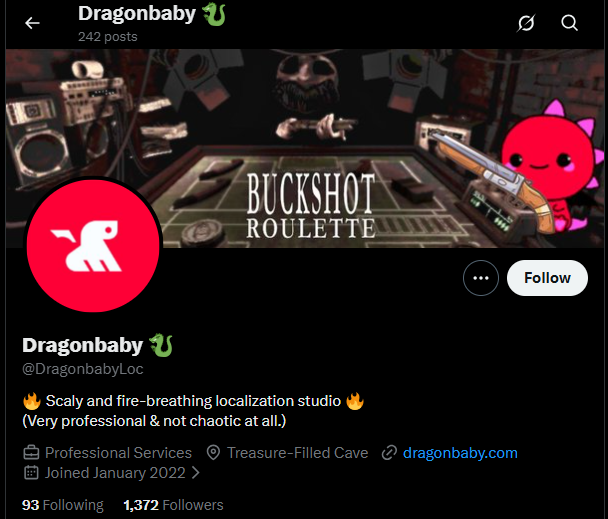608x519 pixels.
Task: Click the green dragon emoji in the header title
Action: (x=214, y=14)
